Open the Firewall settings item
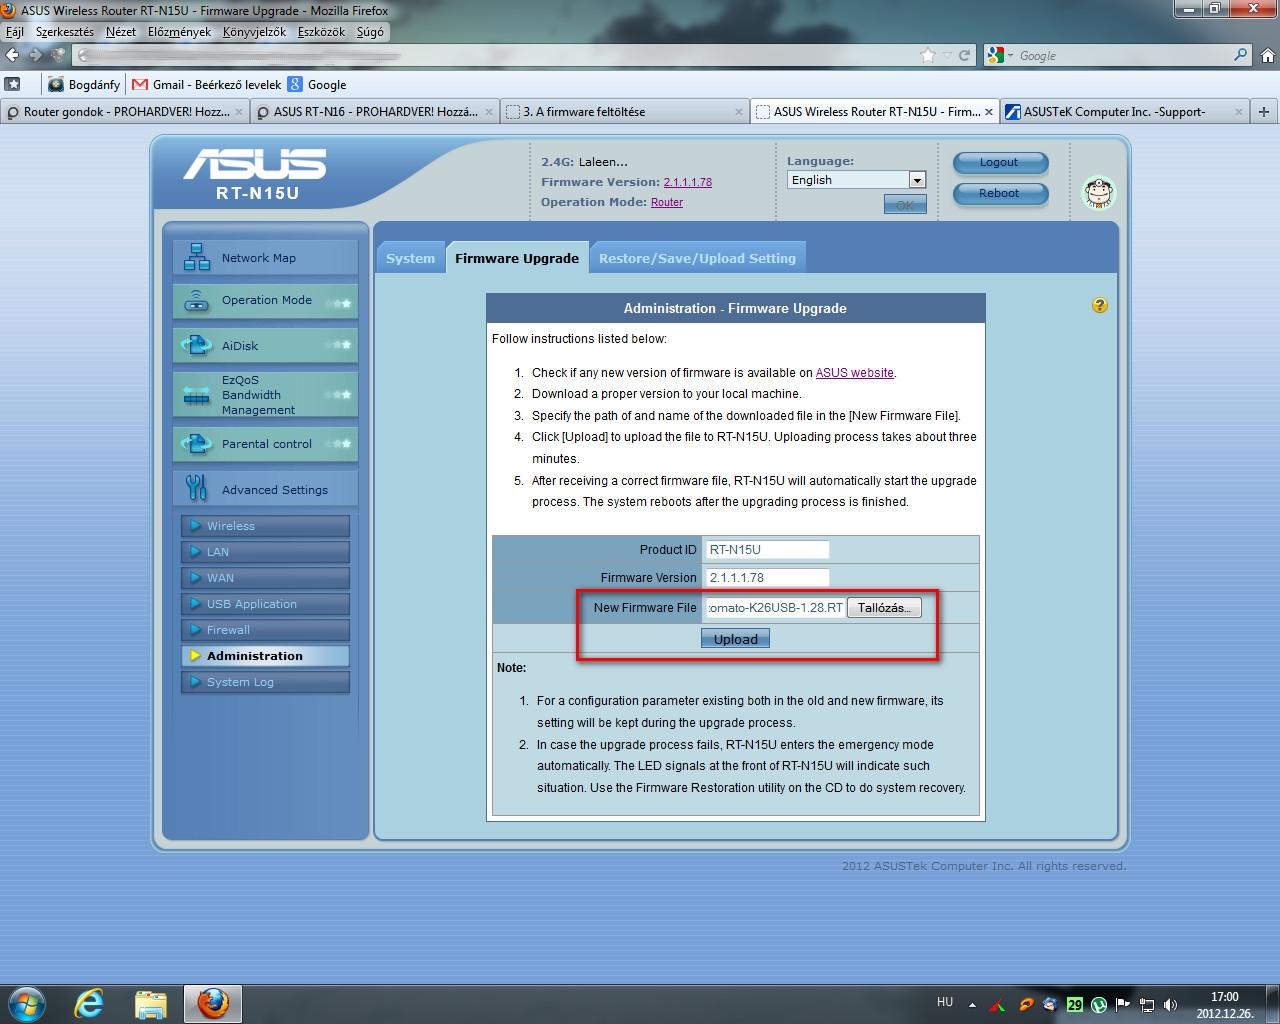This screenshot has height=1024, width=1280. coord(266,630)
